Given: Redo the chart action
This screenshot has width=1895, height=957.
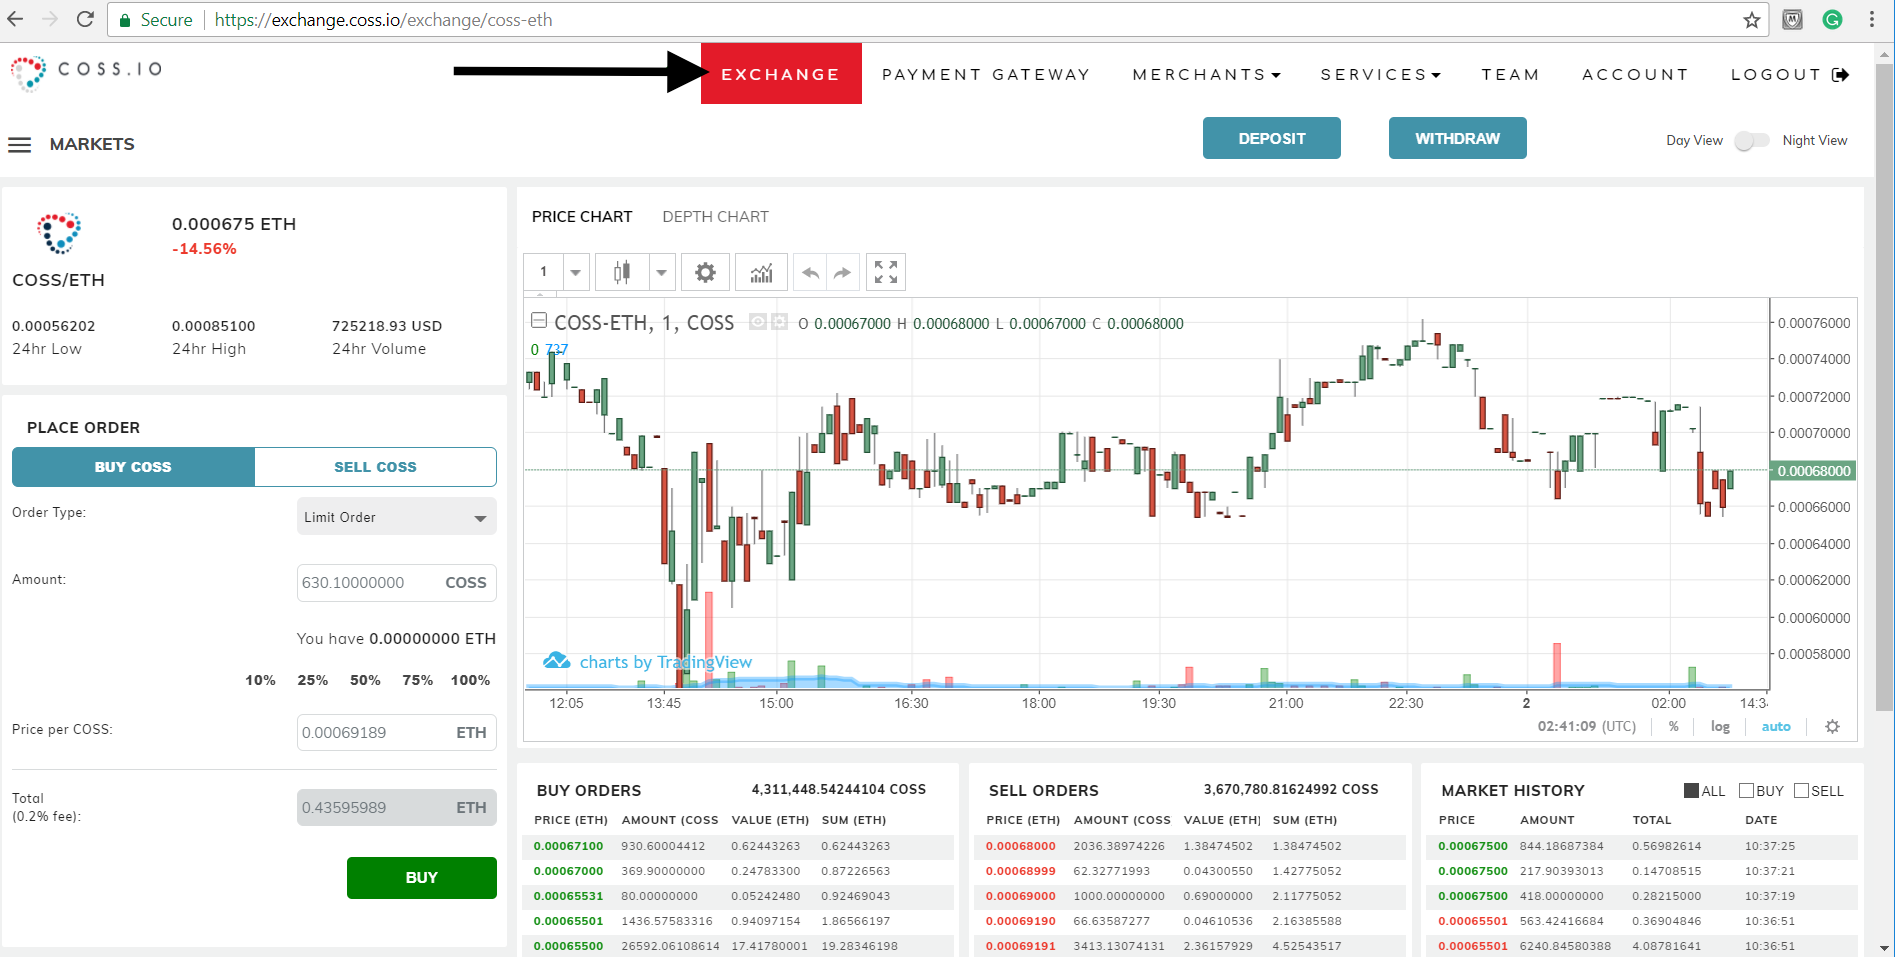Looking at the screenshot, I should point(843,272).
